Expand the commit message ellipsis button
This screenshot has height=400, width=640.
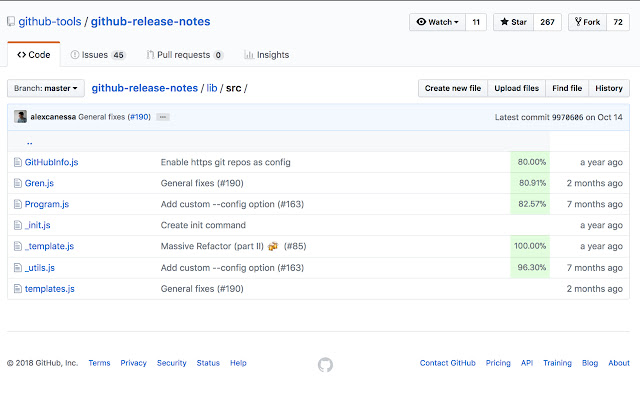click(x=163, y=117)
